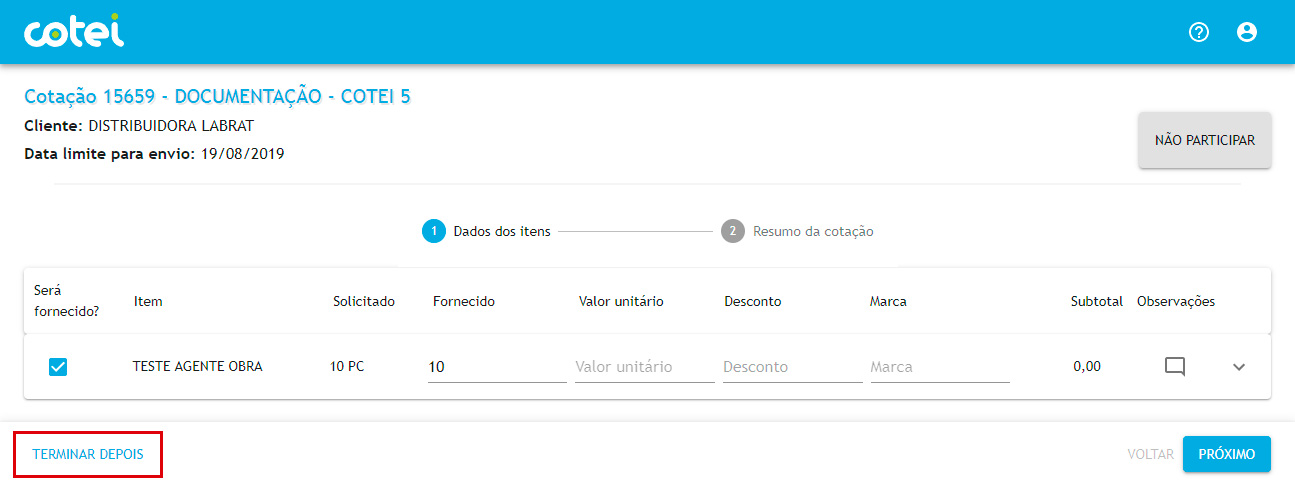Screen dimensions: 1295x486
Task: Click the NÃO PARTICIPAR button
Action: coord(1204,140)
